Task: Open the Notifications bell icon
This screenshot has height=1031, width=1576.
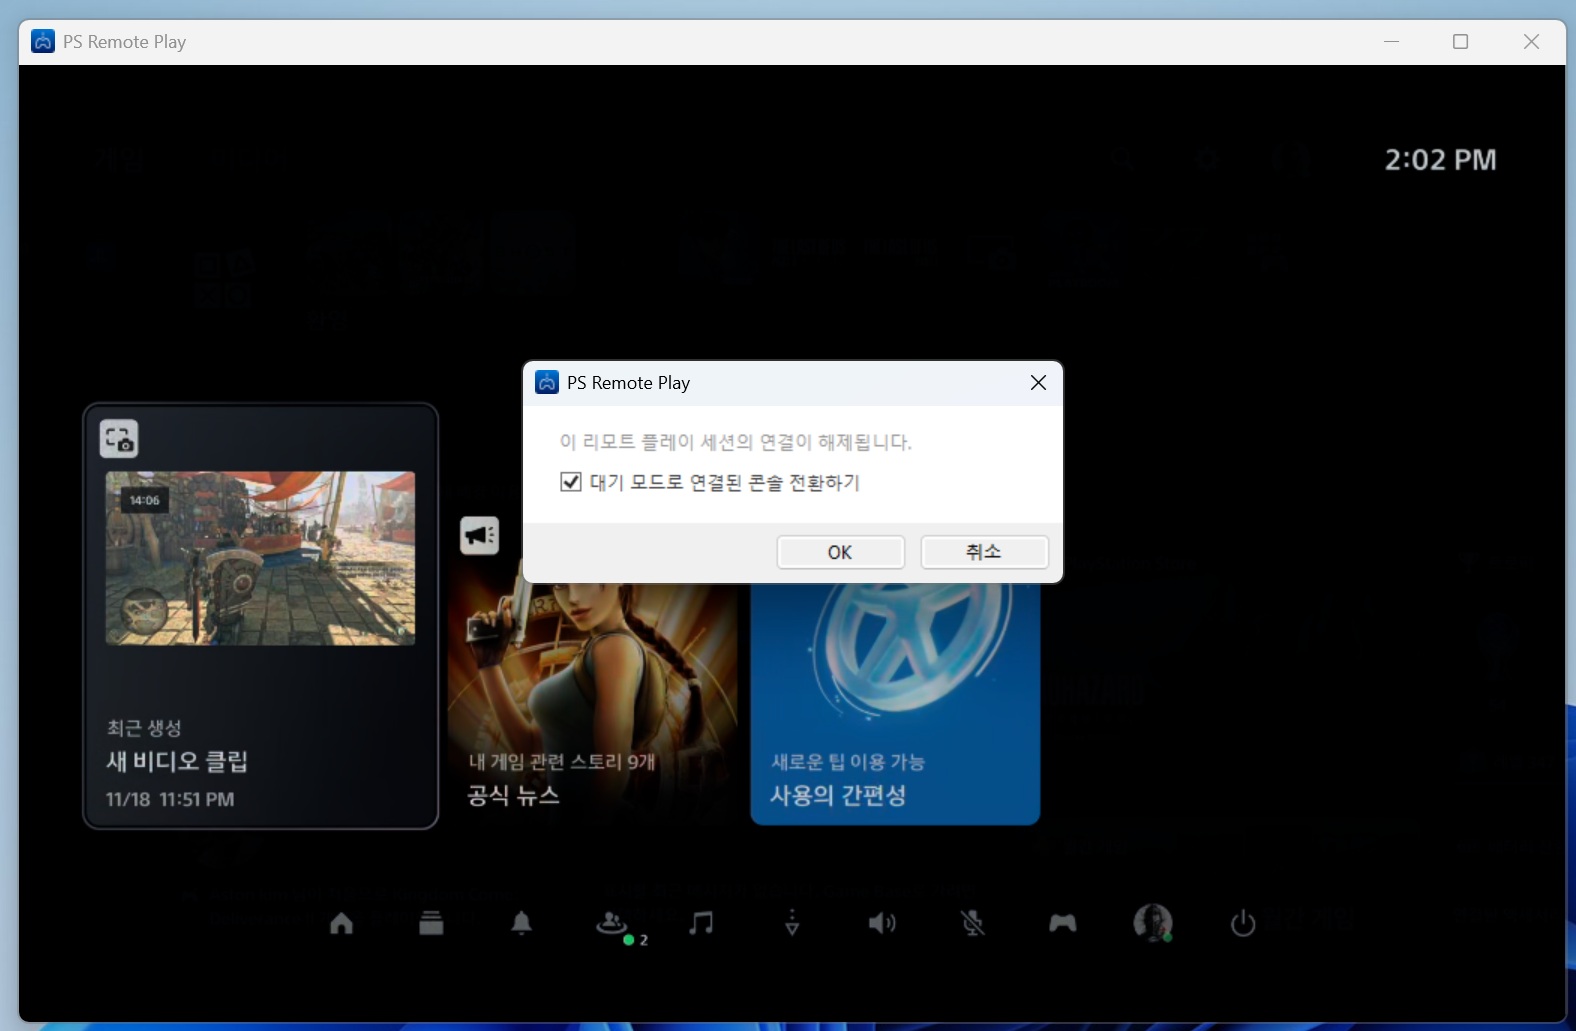Action: [x=521, y=923]
